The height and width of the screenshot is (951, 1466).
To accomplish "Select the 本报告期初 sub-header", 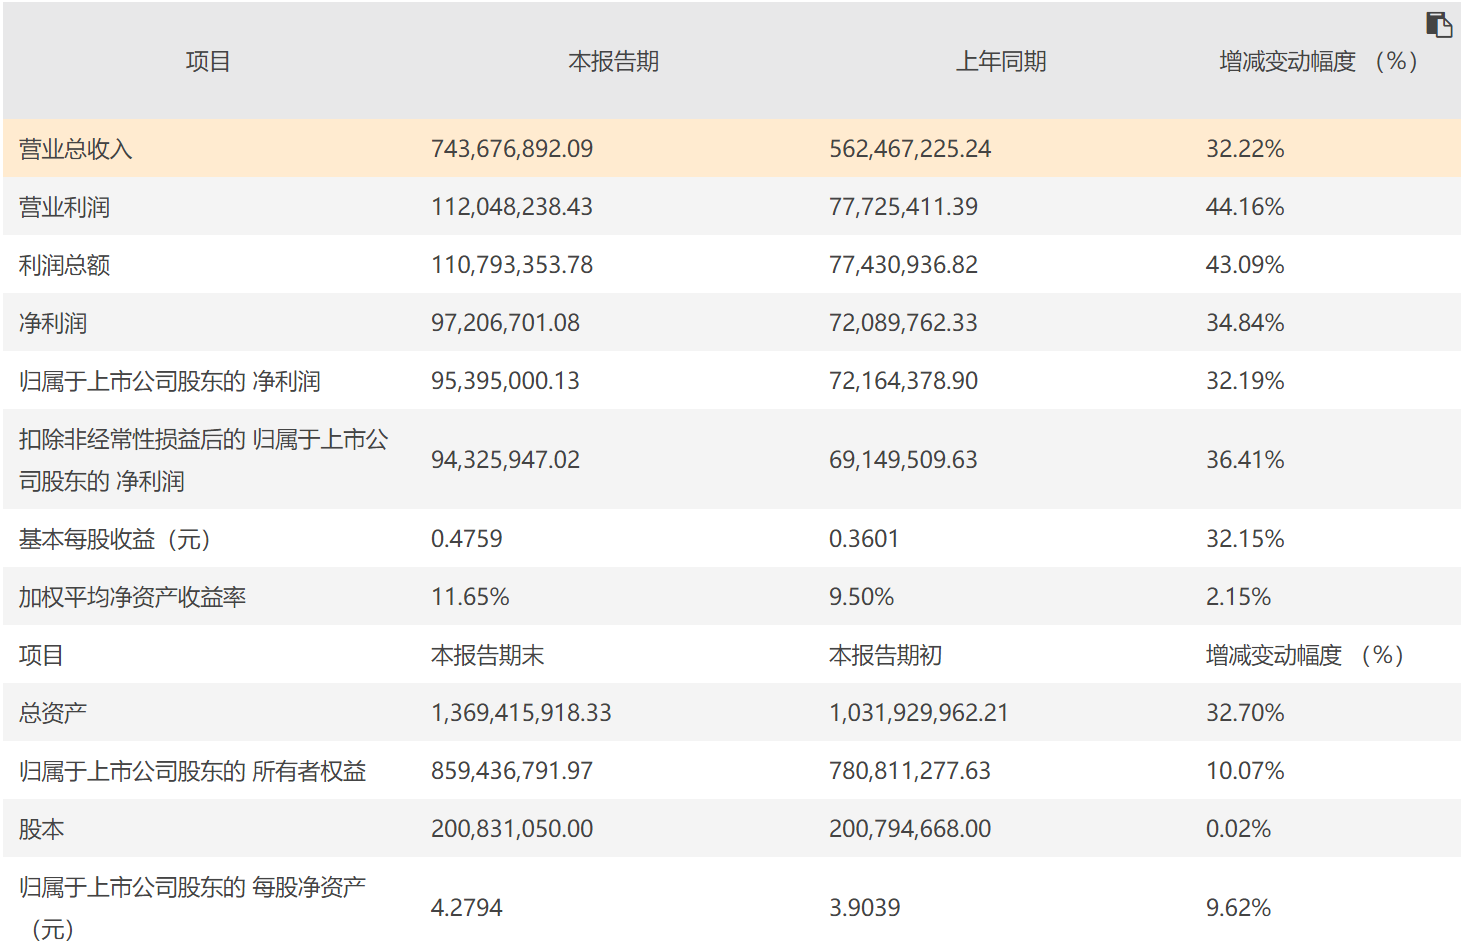I will [886, 655].
